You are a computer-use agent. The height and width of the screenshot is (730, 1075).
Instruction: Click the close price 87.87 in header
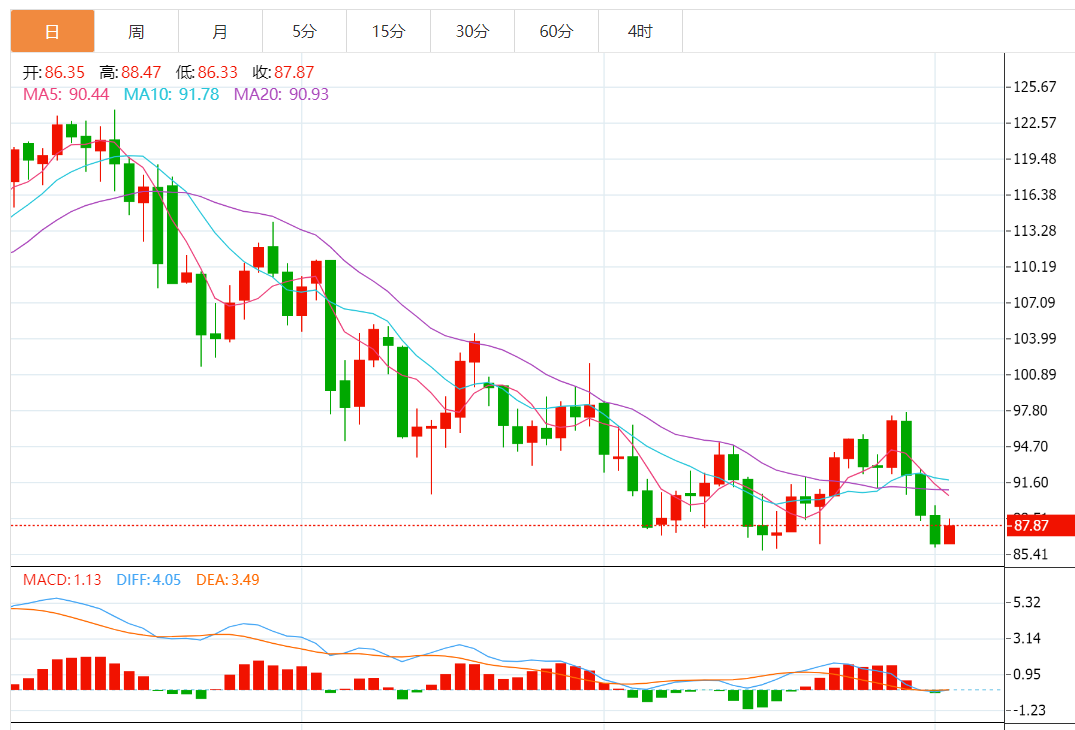(x=294, y=72)
